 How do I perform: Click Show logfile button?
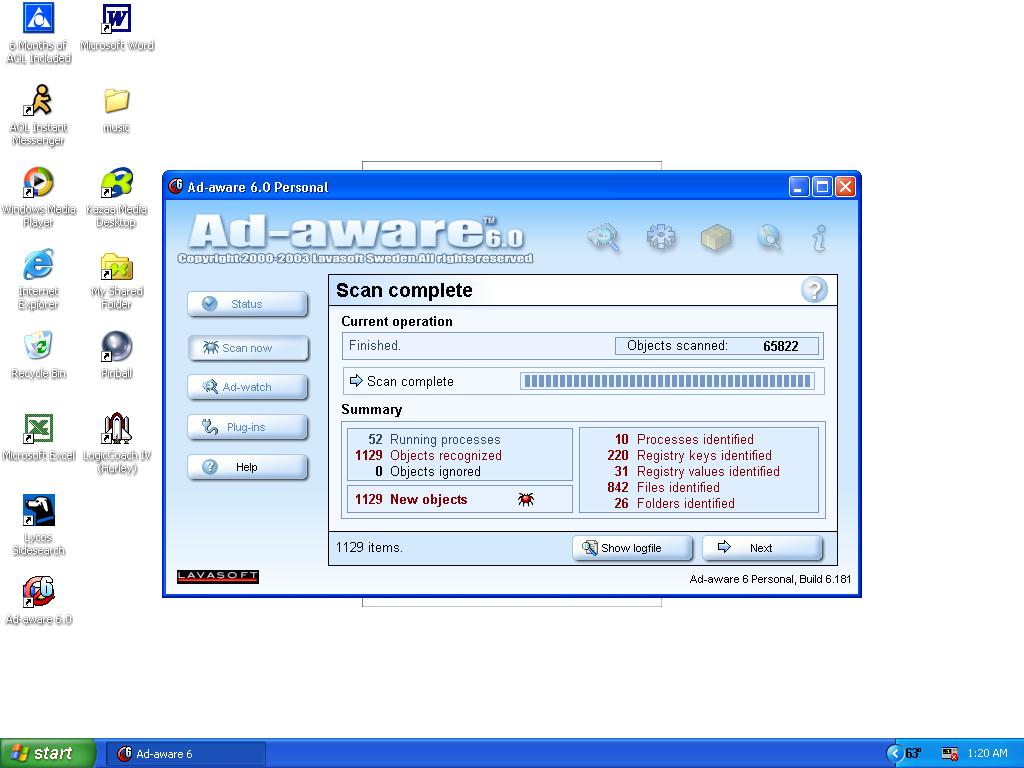coord(632,548)
